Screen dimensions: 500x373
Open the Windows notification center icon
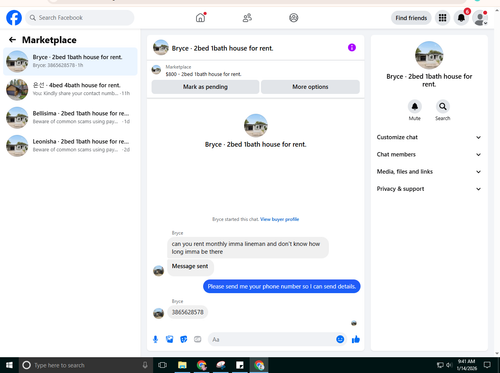[x=487, y=365]
